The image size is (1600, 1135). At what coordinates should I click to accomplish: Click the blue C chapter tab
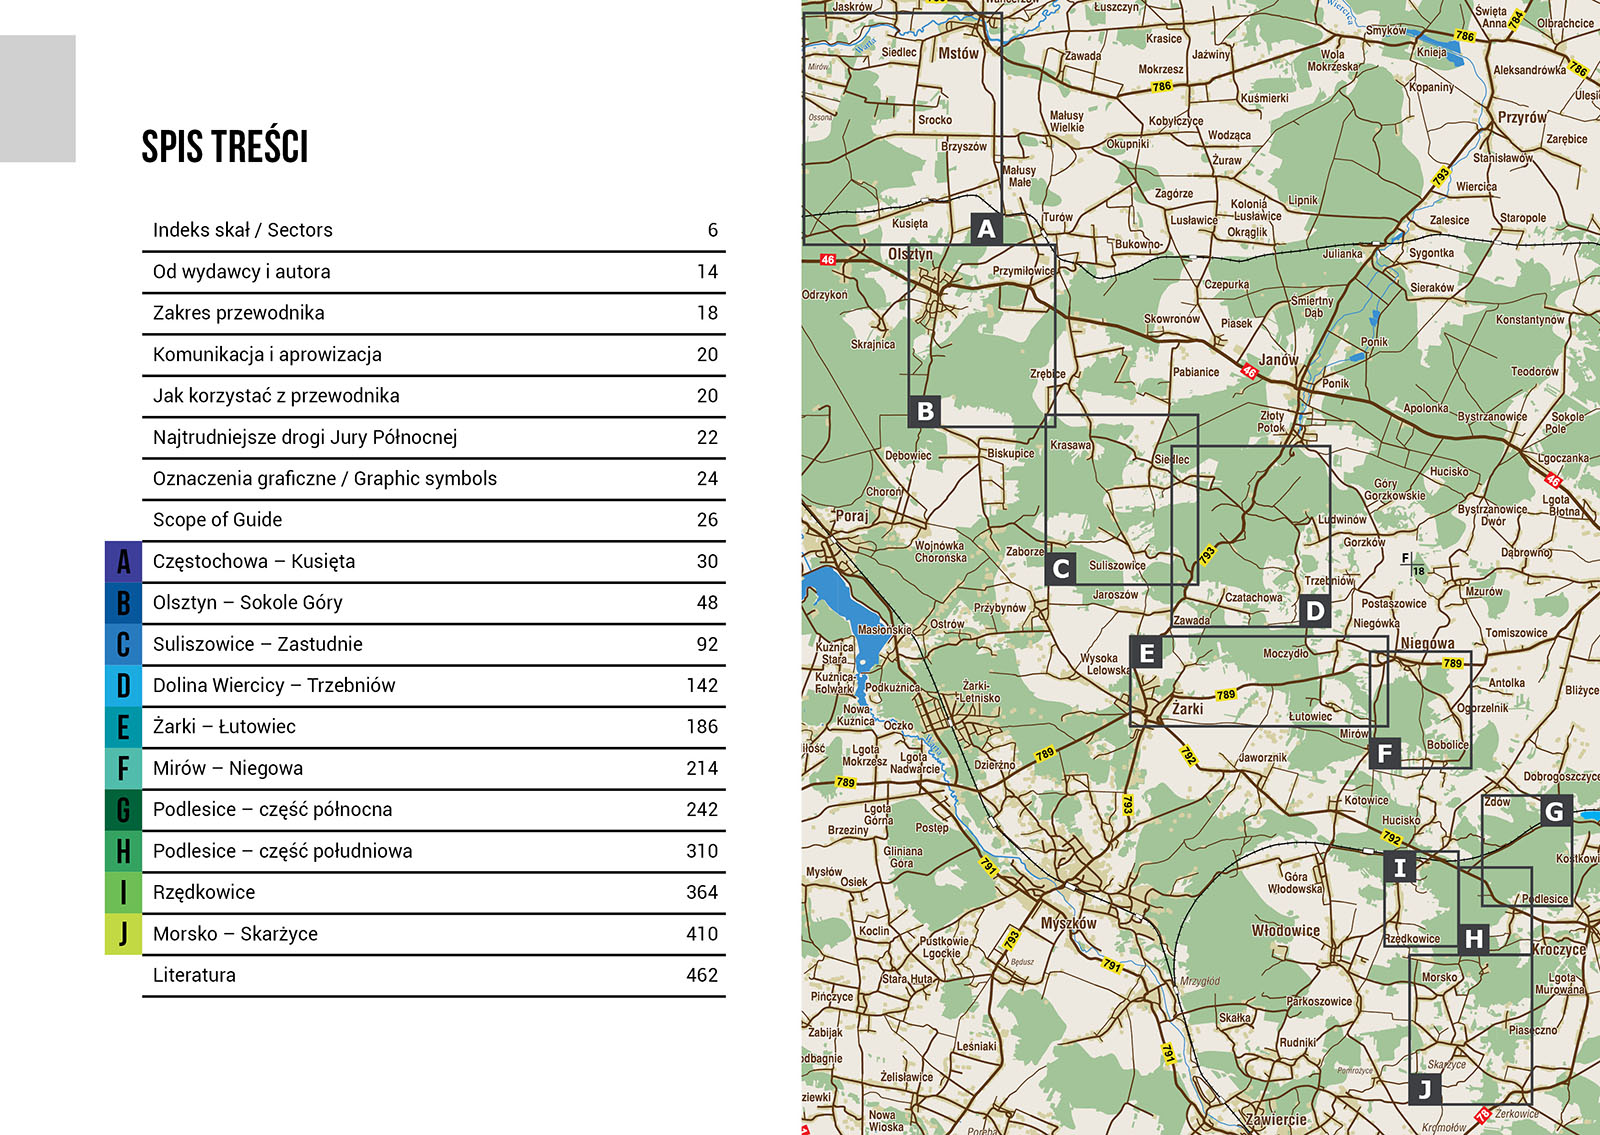(x=123, y=645)
